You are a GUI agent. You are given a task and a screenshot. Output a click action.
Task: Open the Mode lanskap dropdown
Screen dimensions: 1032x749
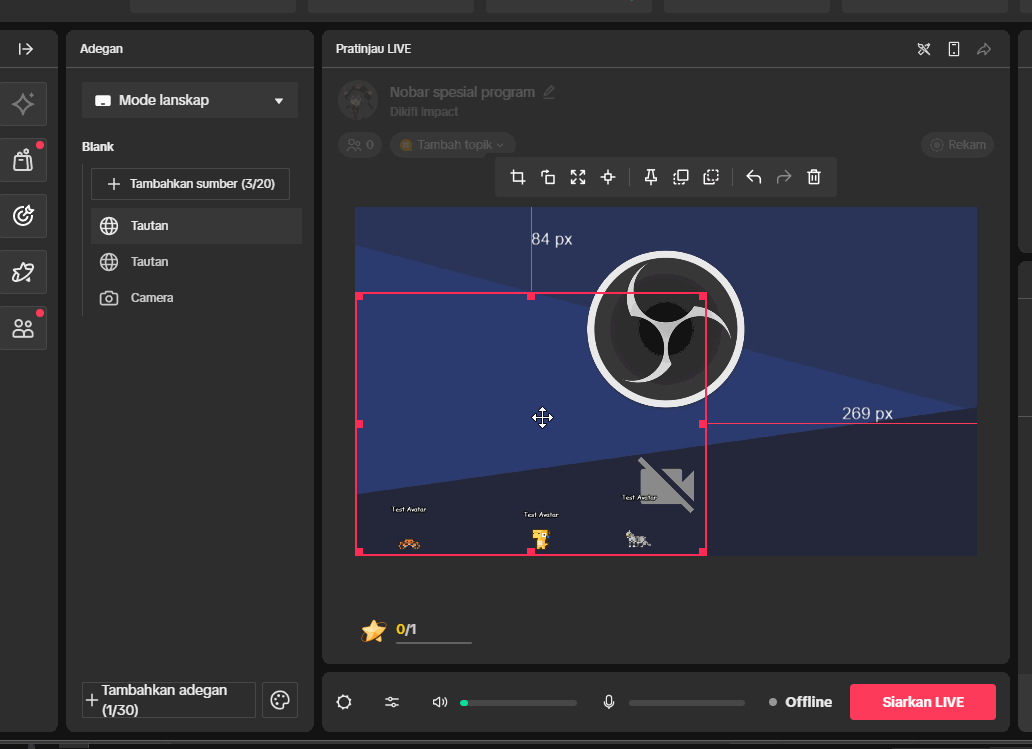[189, 100]
